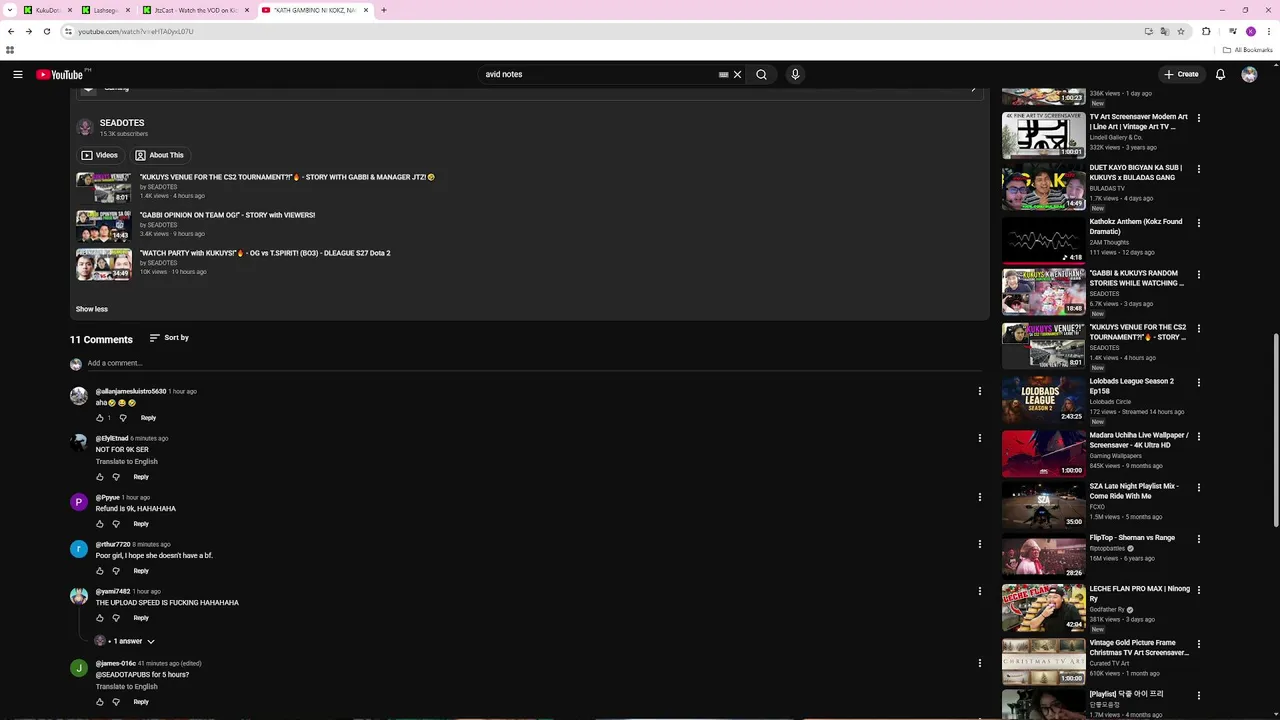The width and height of the screenshot is (1280, 720).
Task: Open the Sort by comments dropdown
Action: point(169,338)
